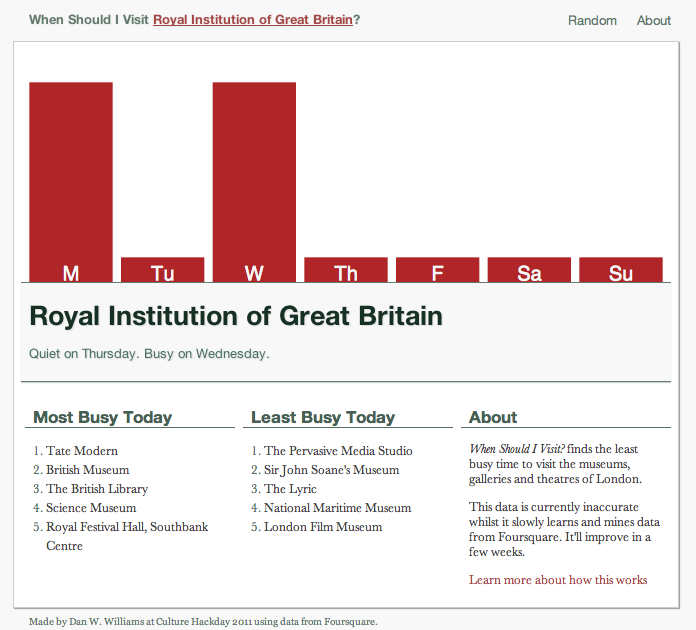696x630 pixels.
Task: Click the 'Quiet on Thursday. Busy on Wednesday.' text
Action: pyautogui.click(x=149, y=354)
